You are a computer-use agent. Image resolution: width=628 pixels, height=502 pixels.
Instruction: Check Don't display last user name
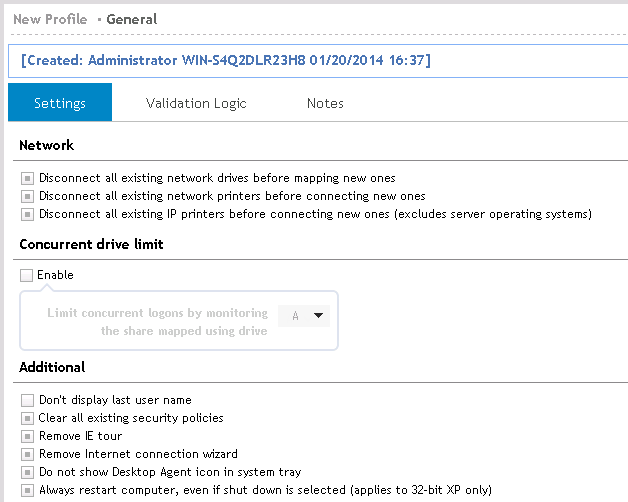pyautogui.click(x=27, y=400)
